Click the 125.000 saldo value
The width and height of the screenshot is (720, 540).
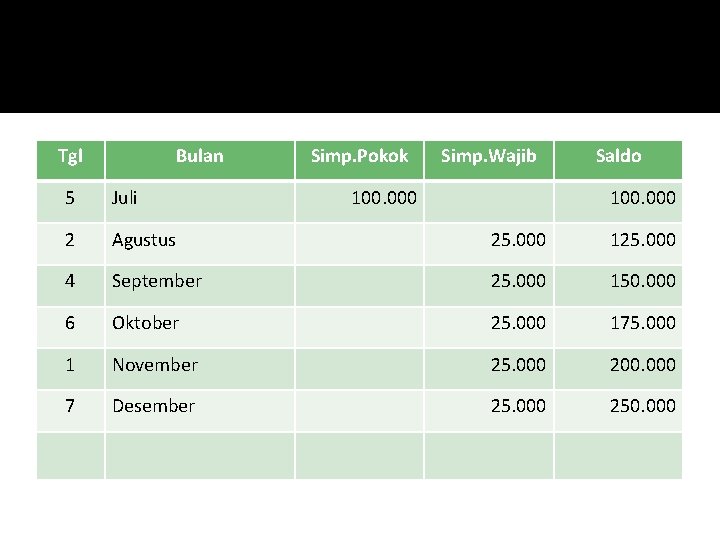tap(643, 240)
